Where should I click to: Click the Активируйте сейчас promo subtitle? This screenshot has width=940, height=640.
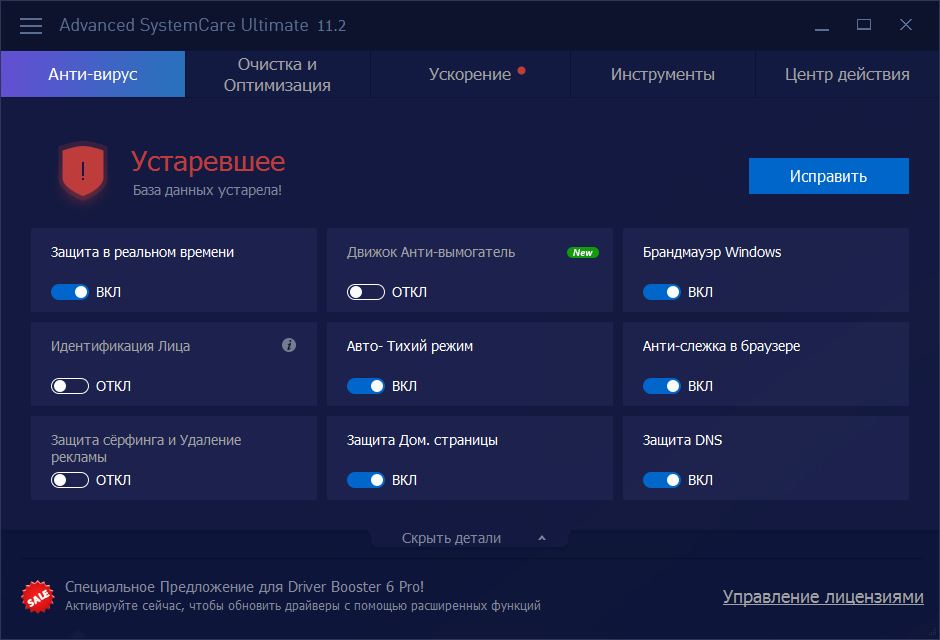coord(303,606)
